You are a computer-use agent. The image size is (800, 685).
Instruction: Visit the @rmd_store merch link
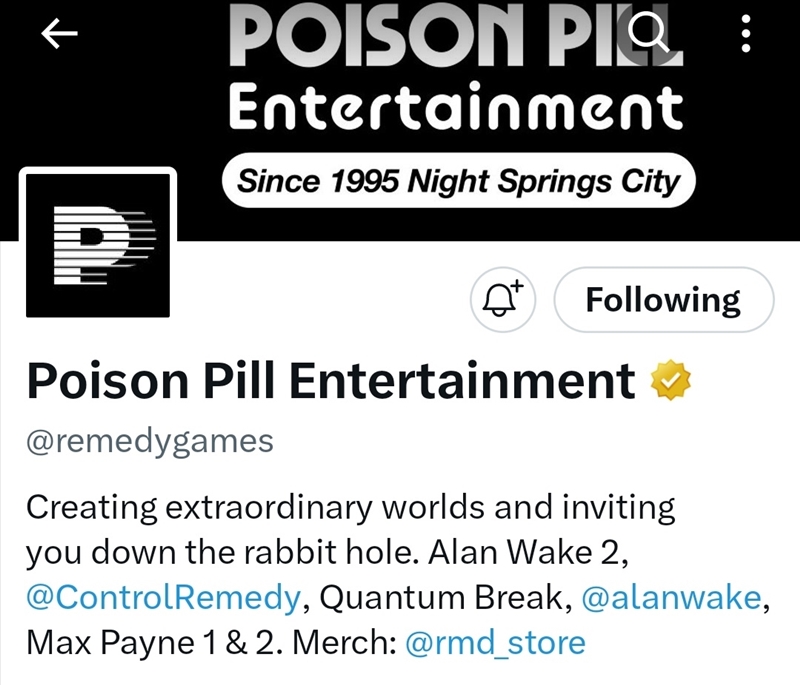(x=495, y=643)
